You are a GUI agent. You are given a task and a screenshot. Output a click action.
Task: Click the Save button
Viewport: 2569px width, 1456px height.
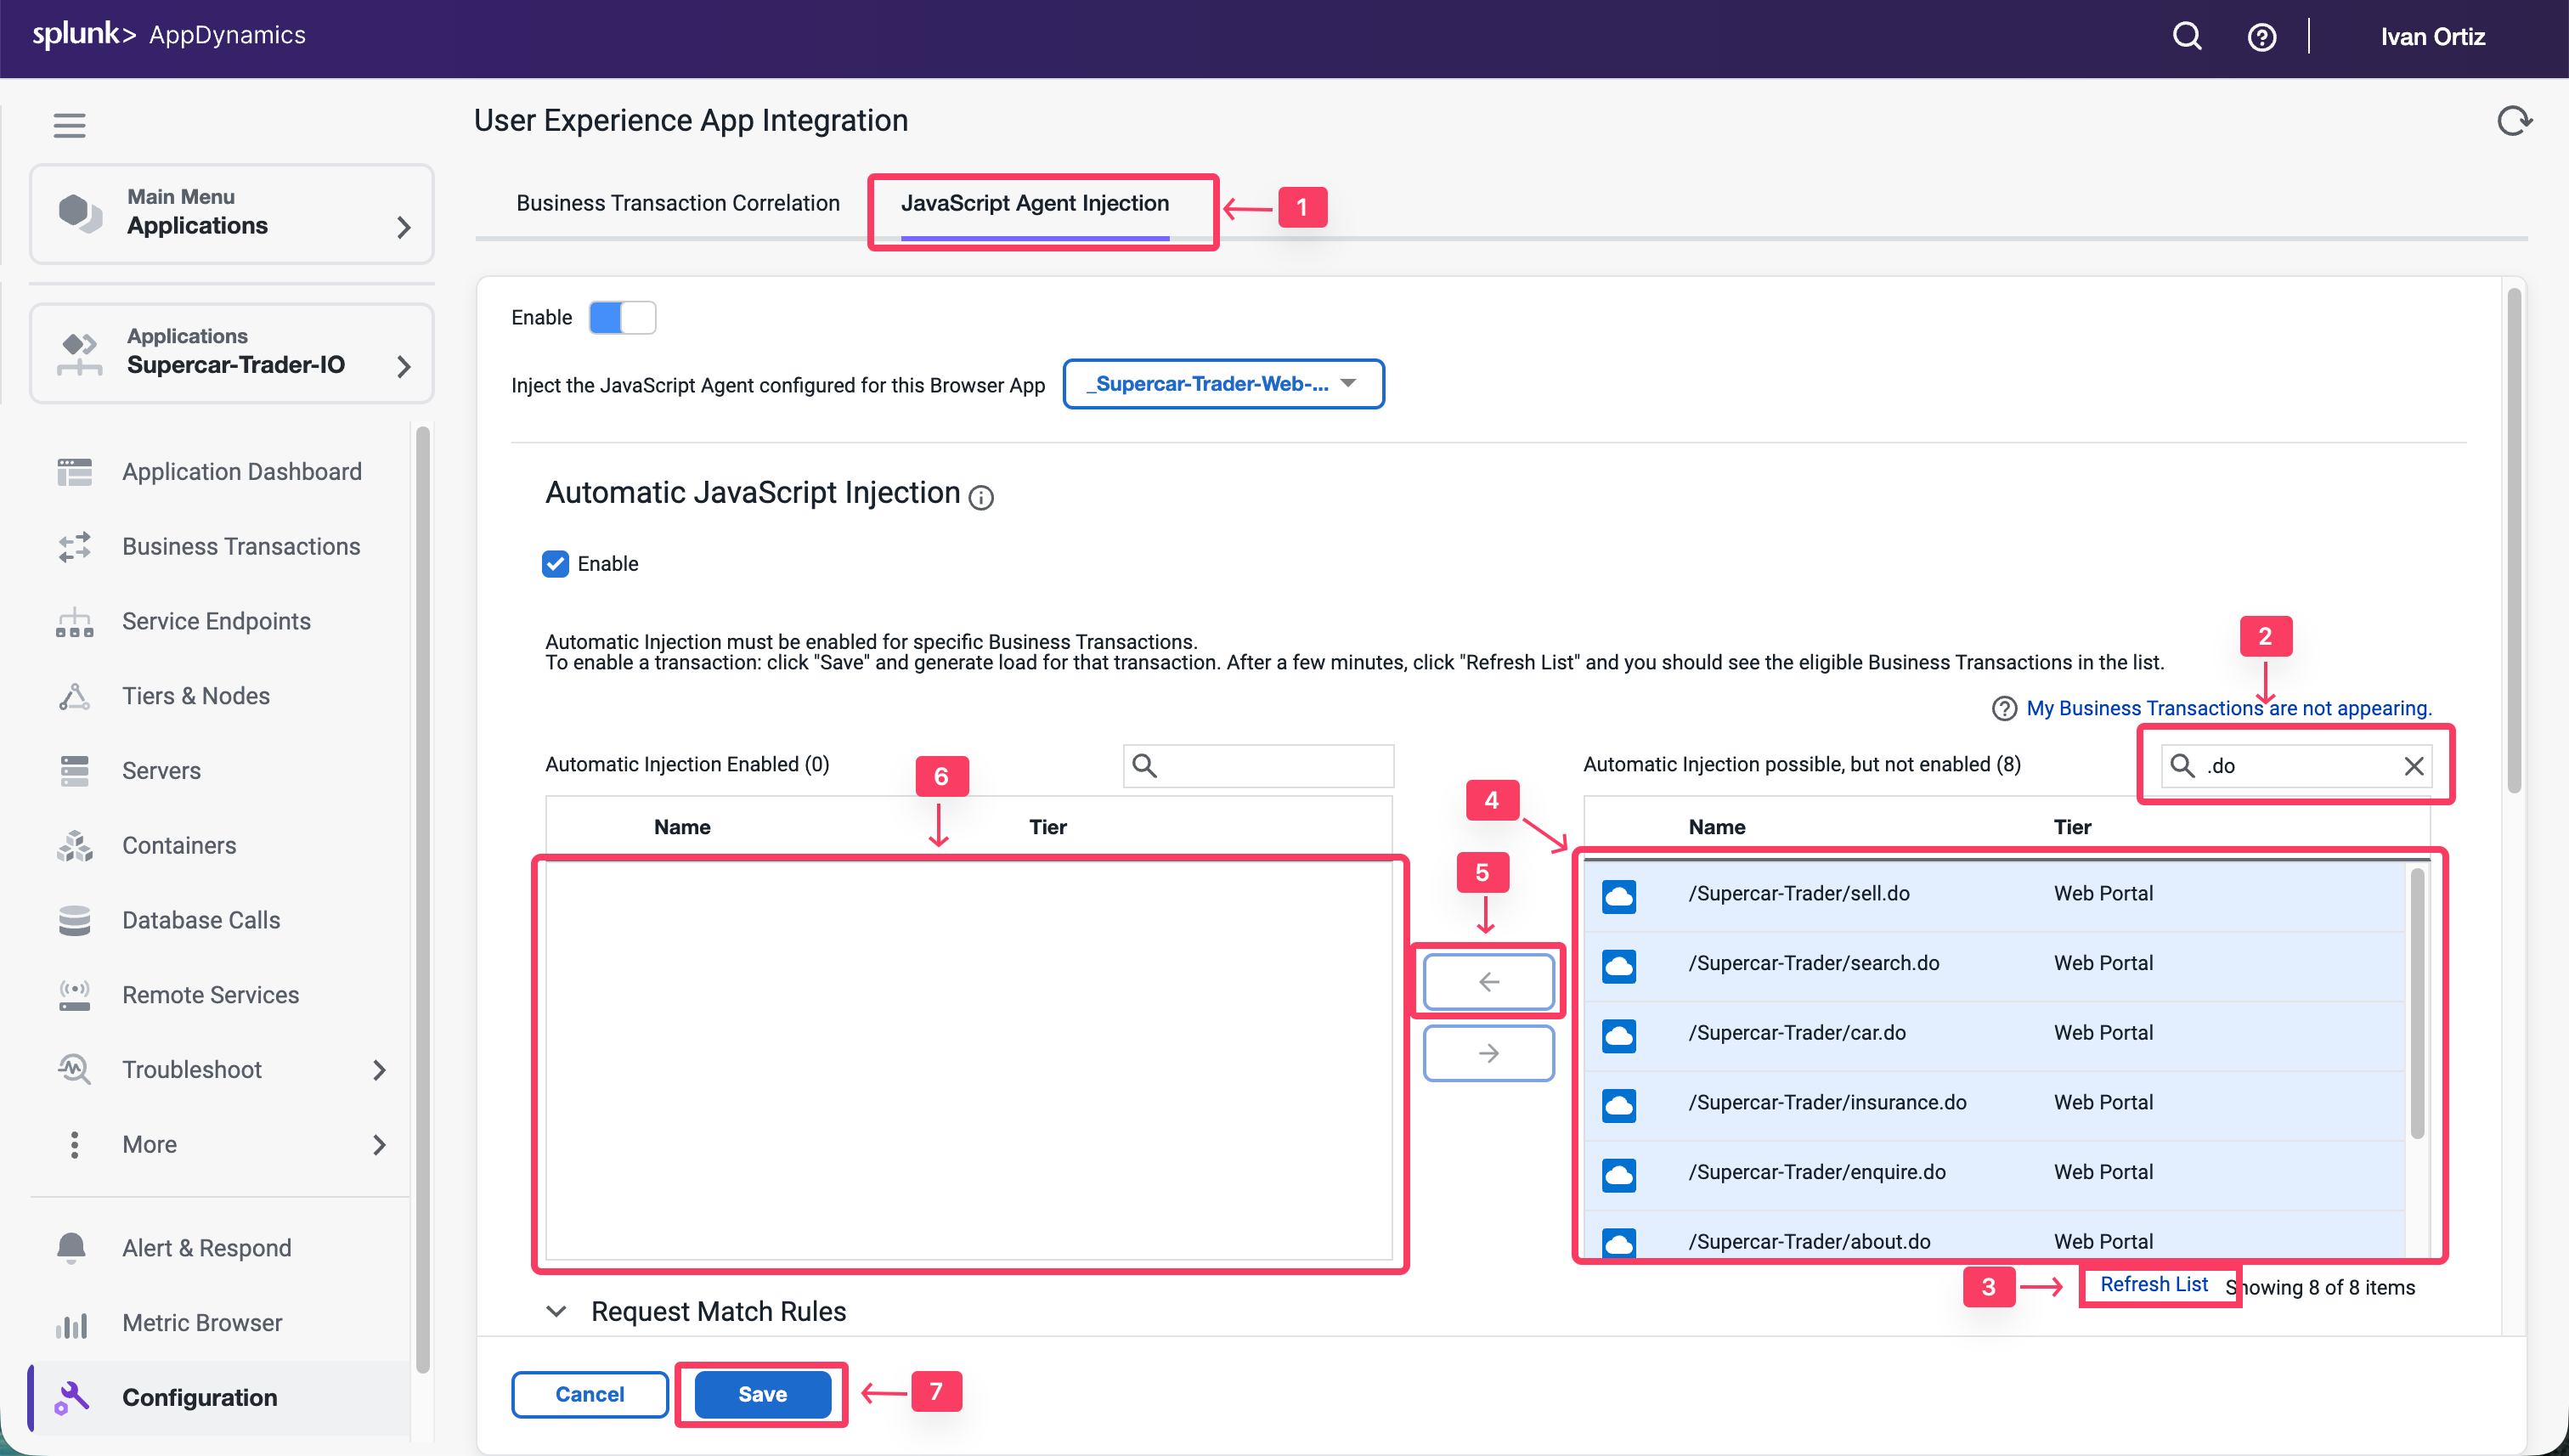(x=761, y=1393)
